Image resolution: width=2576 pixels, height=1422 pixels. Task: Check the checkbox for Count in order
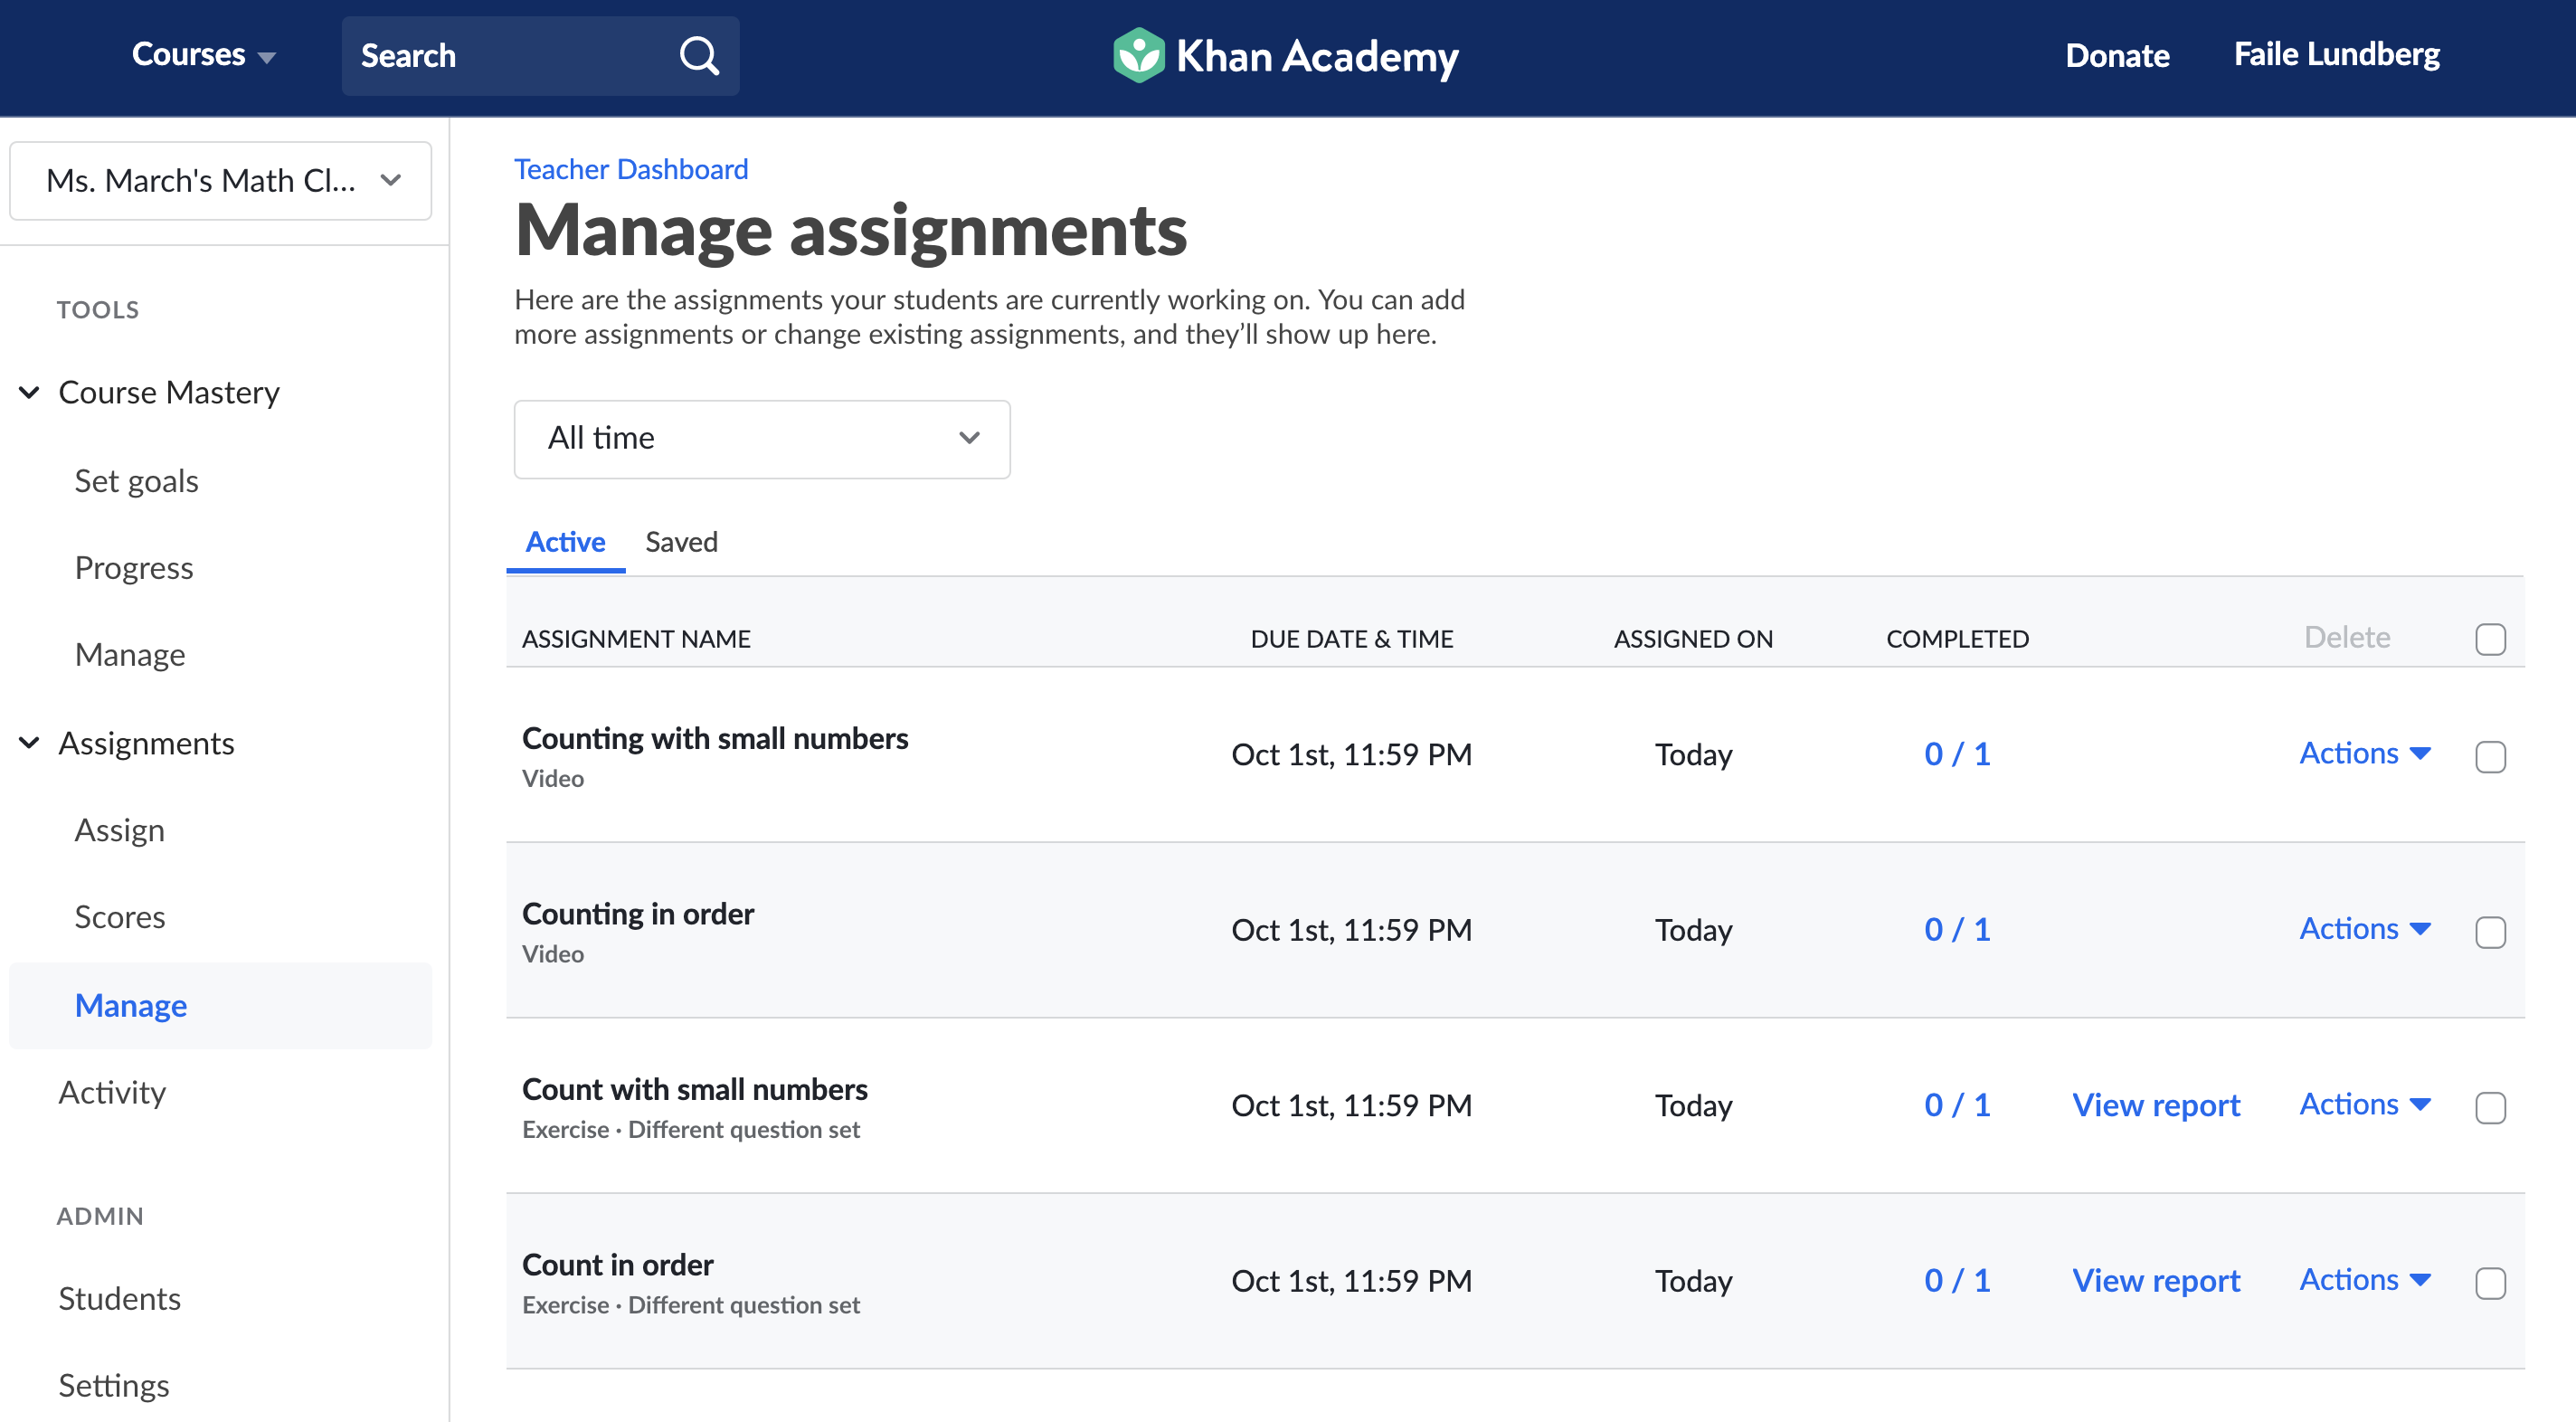point(2493,1283)
